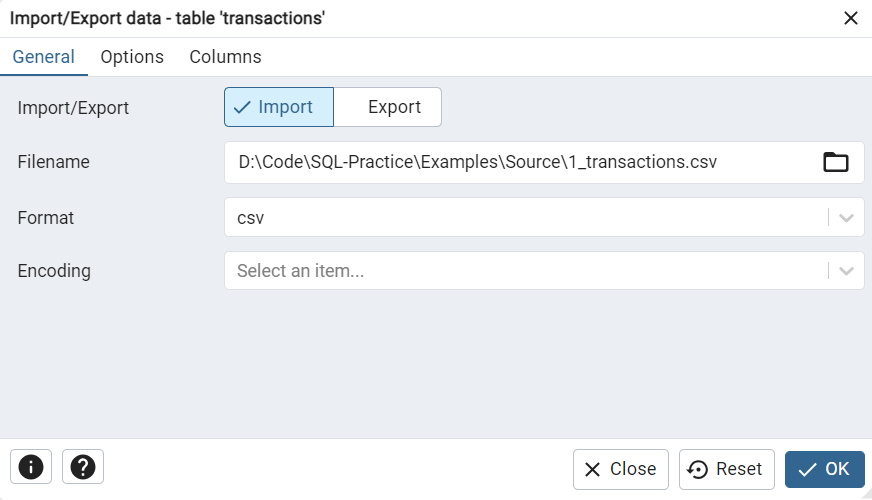Close the Import/Export dialog with X
Screen dimensions: 872x500
pyautogui.click(x=851, y=18)
